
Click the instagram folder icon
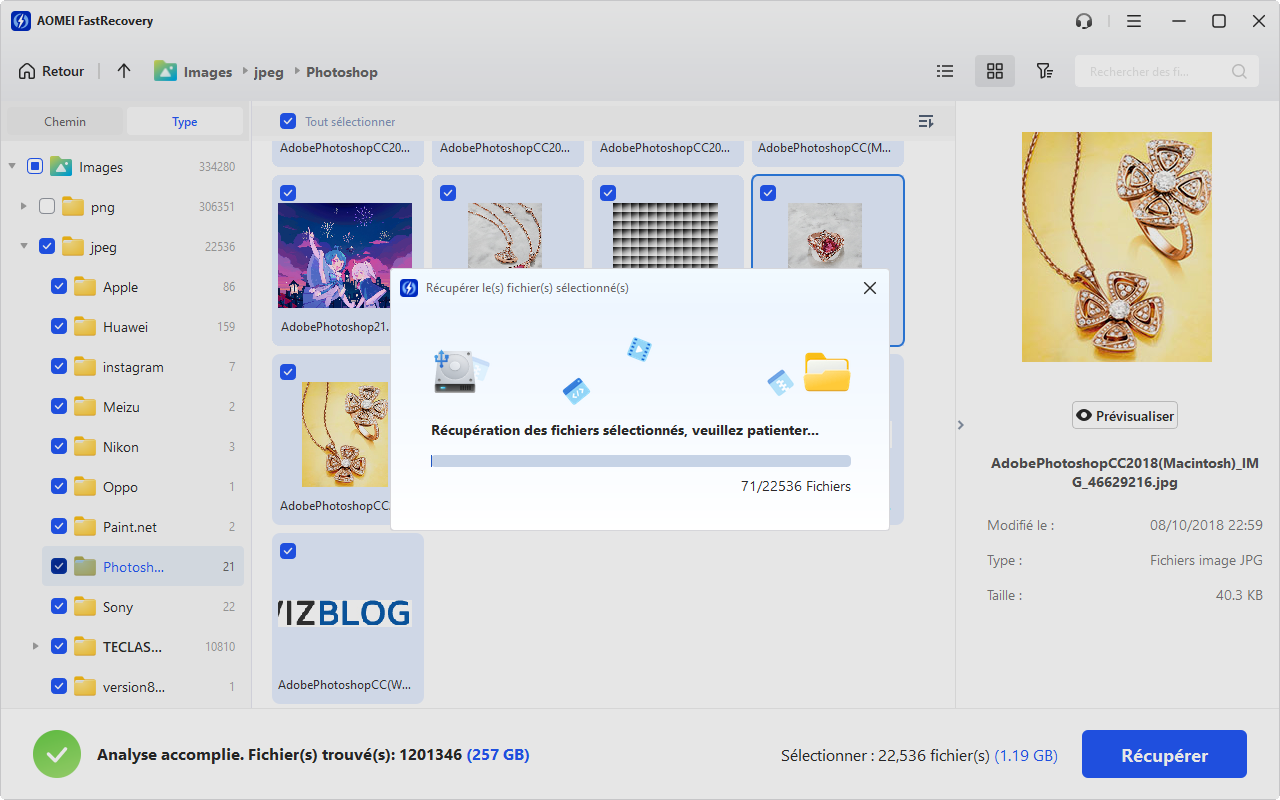[85, 367]
